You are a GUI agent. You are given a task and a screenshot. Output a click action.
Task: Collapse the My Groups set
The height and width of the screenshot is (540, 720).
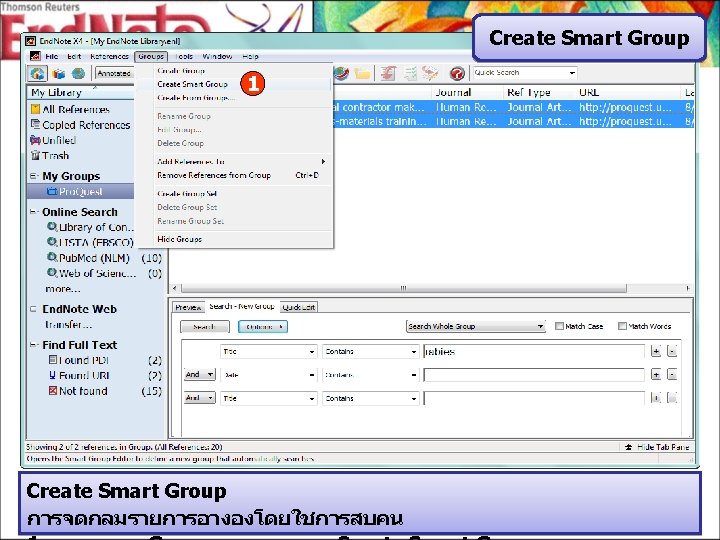tap(34, 176)
